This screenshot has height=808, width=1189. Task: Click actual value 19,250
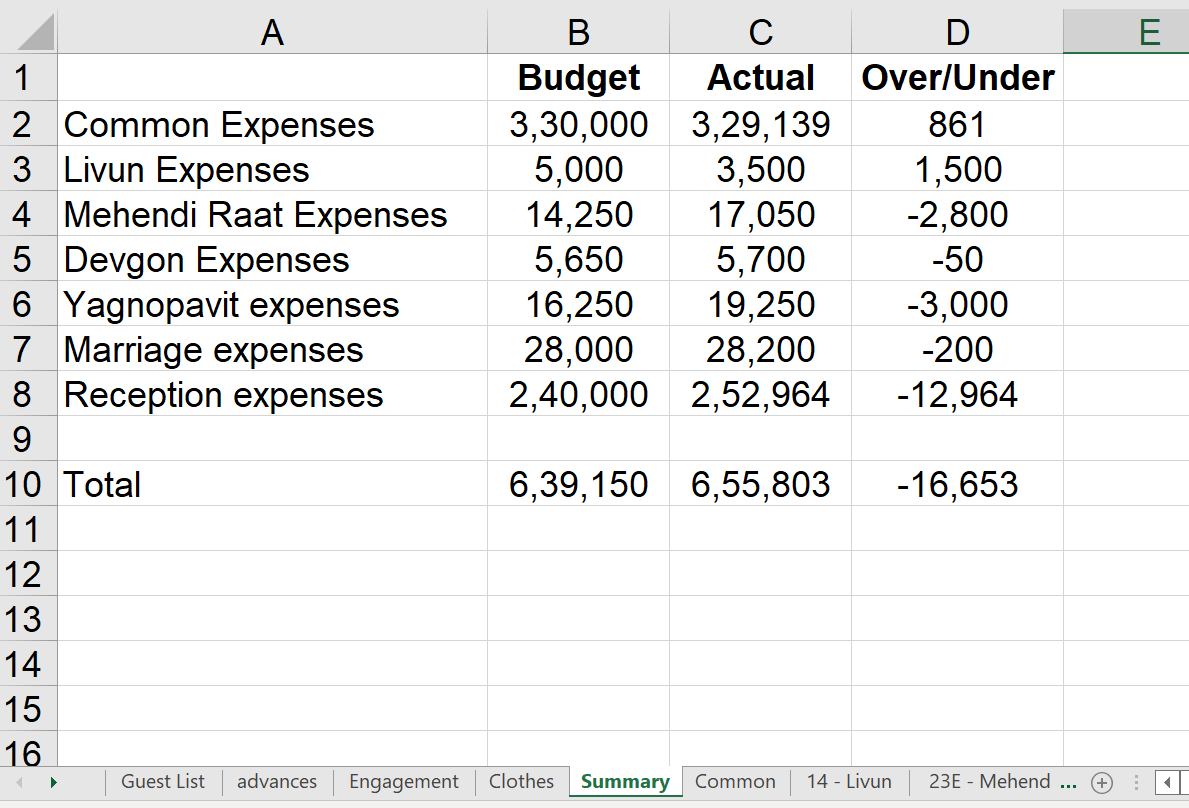click(761, 304)
